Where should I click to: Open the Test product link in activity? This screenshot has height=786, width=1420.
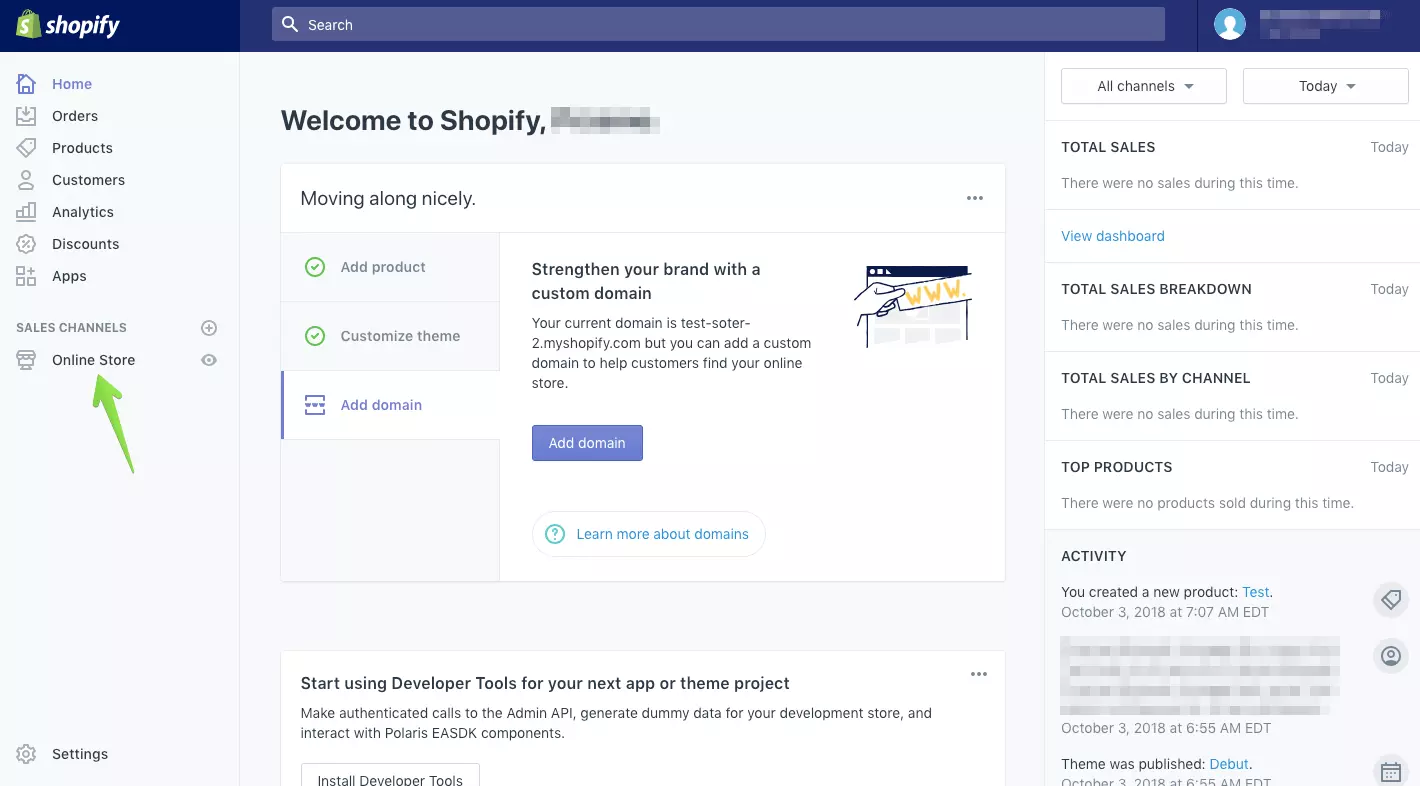pos(1256,592)
